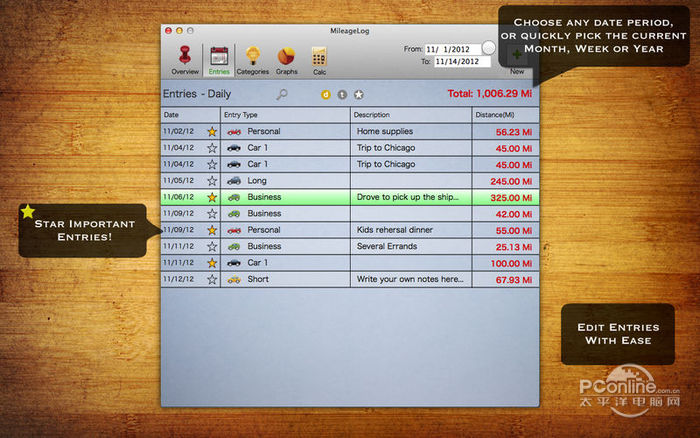Select 'Write your own notes here...' cell
Image resolution: width=700 pixels, height=438 pixels.
[x=411, y=279]
